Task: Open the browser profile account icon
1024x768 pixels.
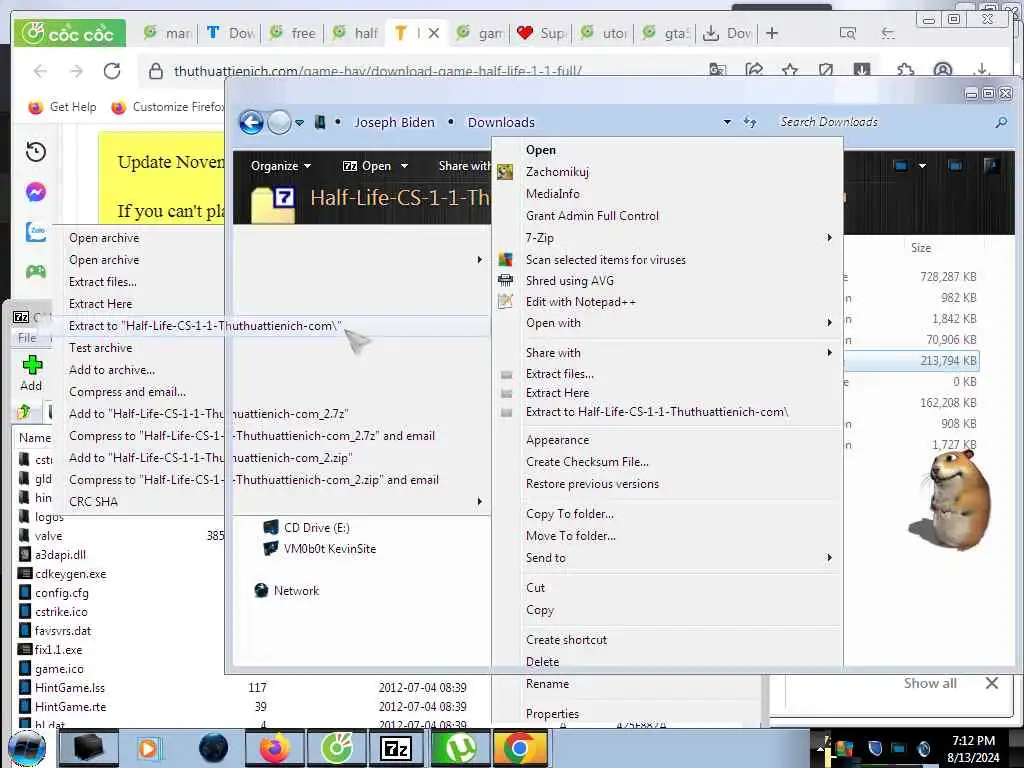Action: (942, 70)
